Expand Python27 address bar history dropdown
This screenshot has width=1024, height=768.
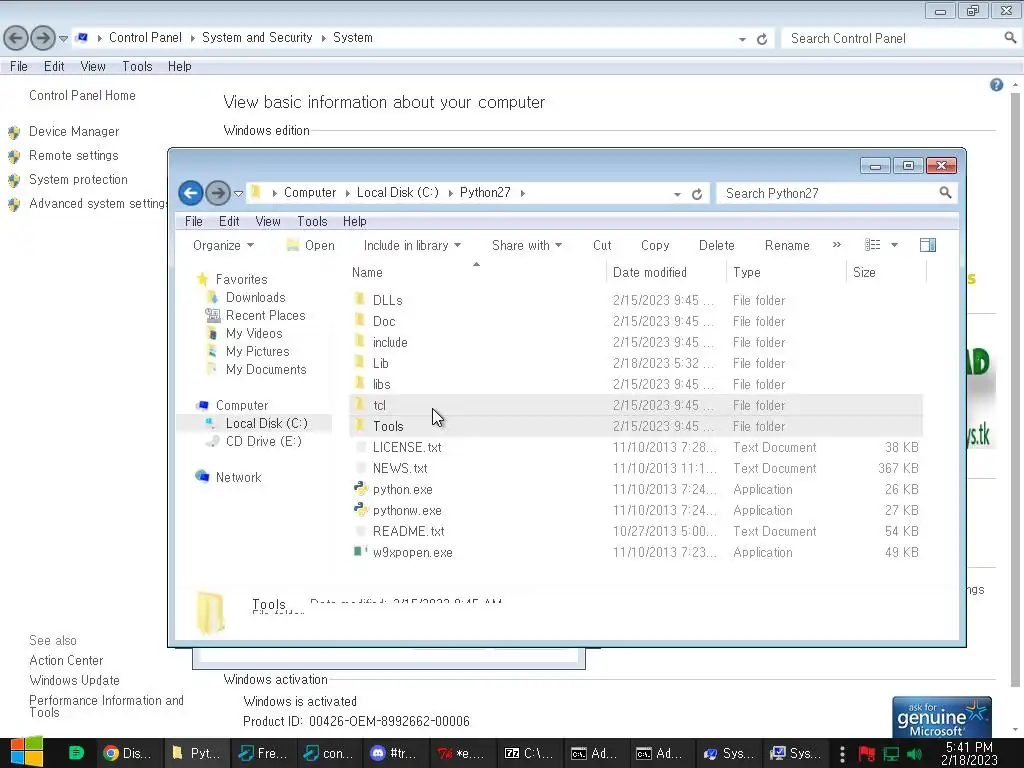[677, 194]
